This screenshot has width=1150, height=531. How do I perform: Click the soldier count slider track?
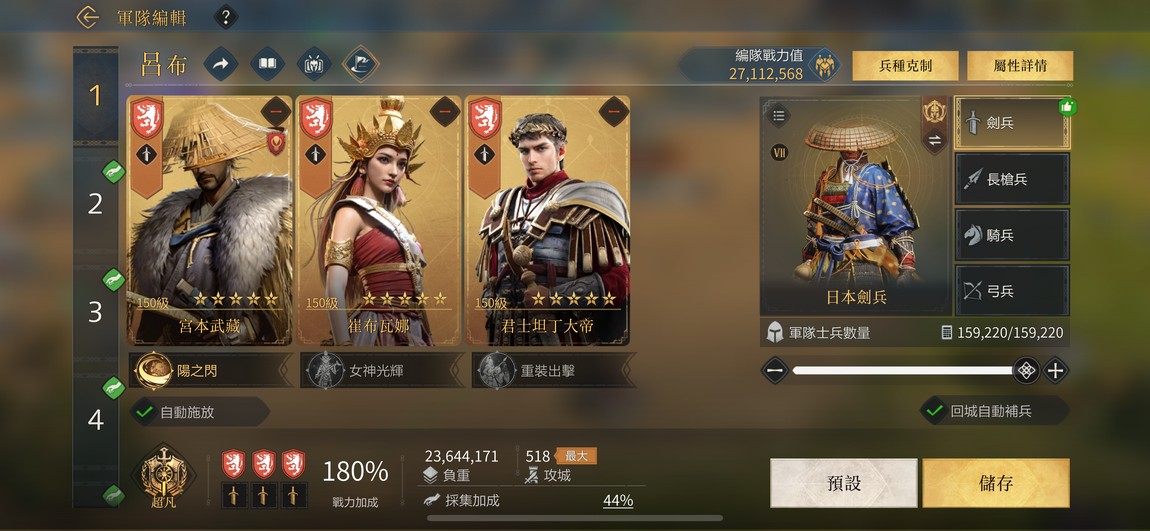coord(902,370)
